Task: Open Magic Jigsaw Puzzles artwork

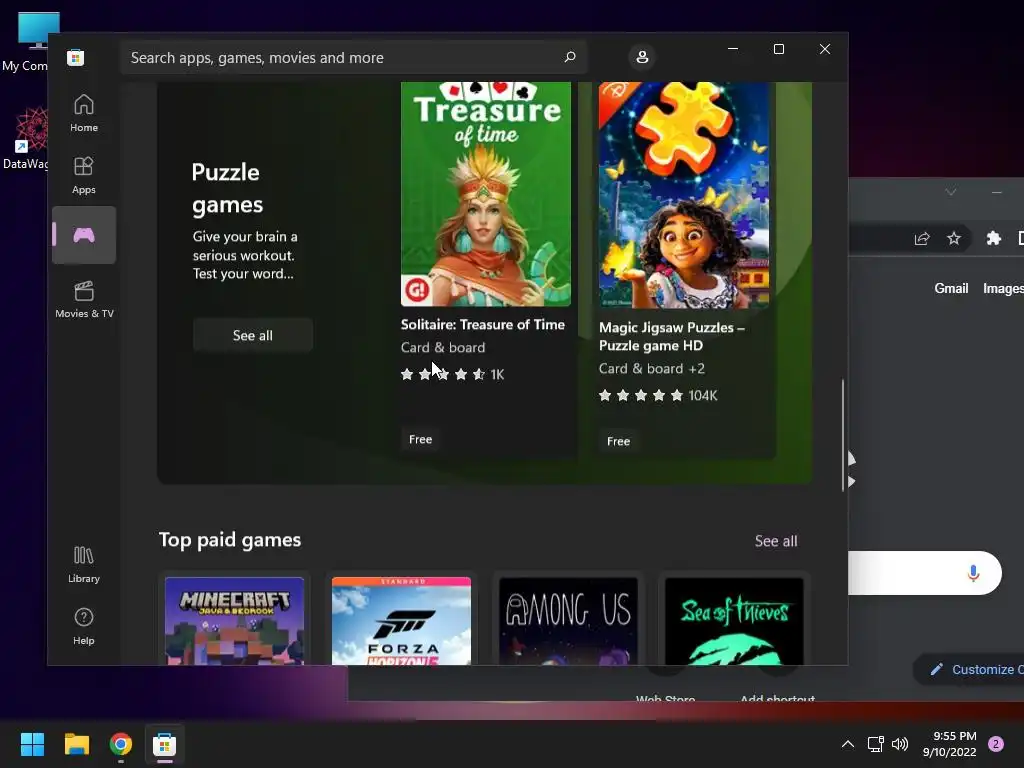Action: click(x=684, y=195)
